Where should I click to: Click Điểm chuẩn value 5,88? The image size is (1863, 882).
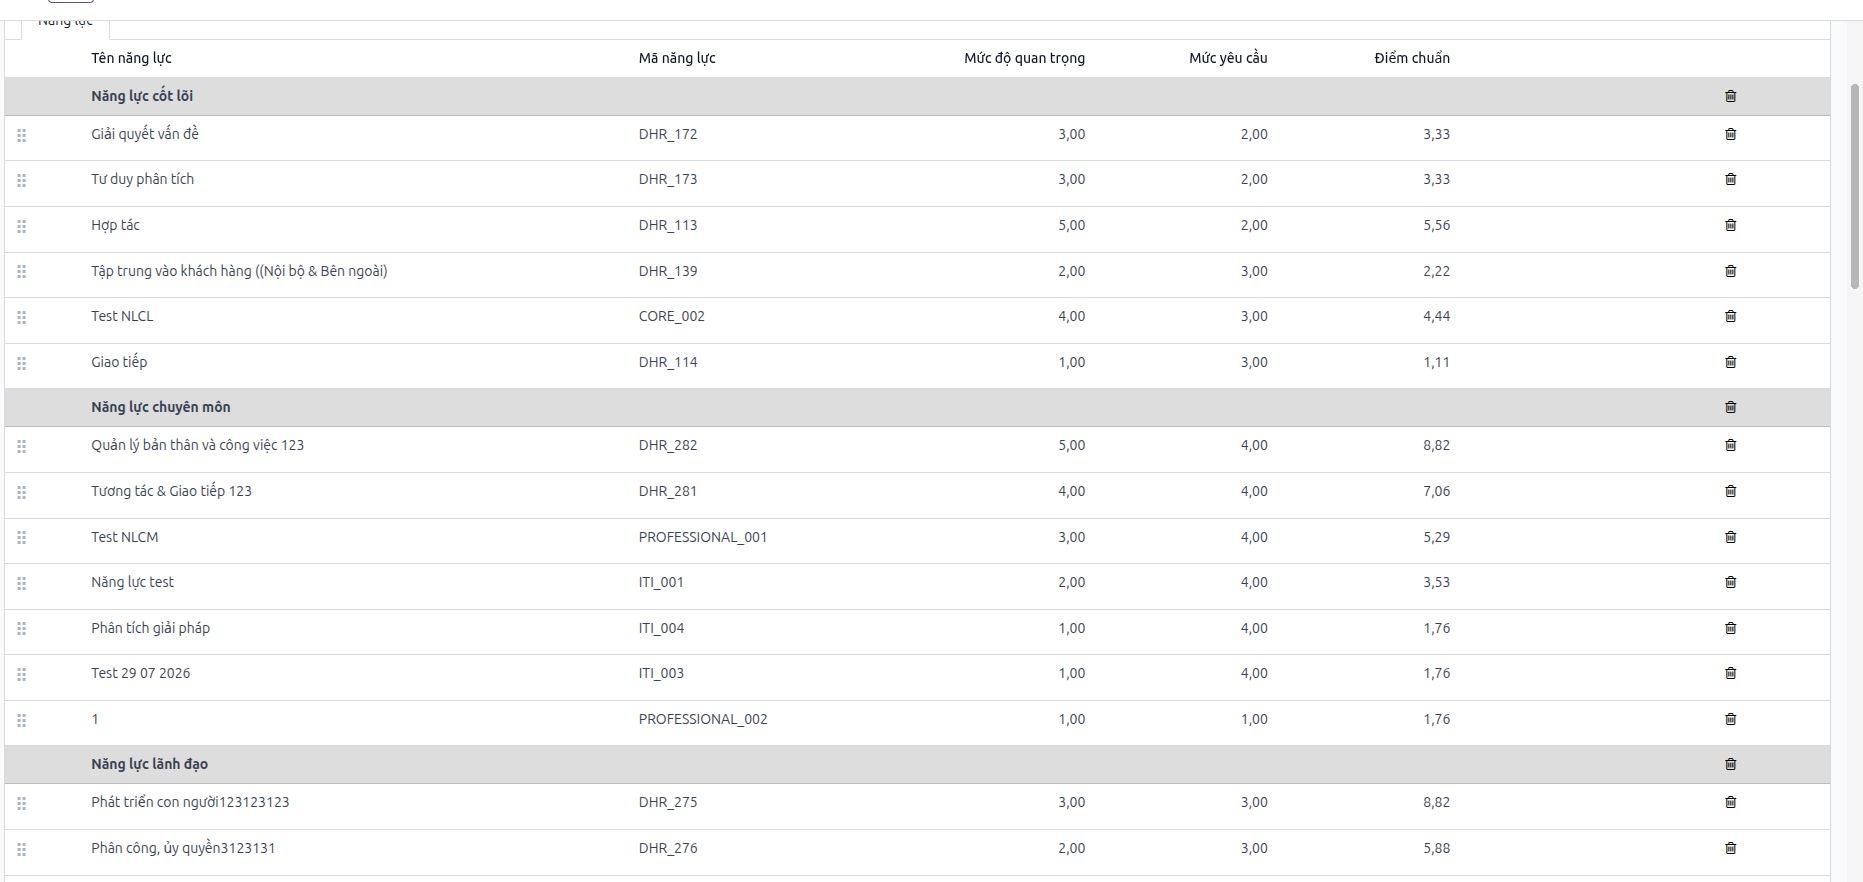click(x=1436, y=848)
